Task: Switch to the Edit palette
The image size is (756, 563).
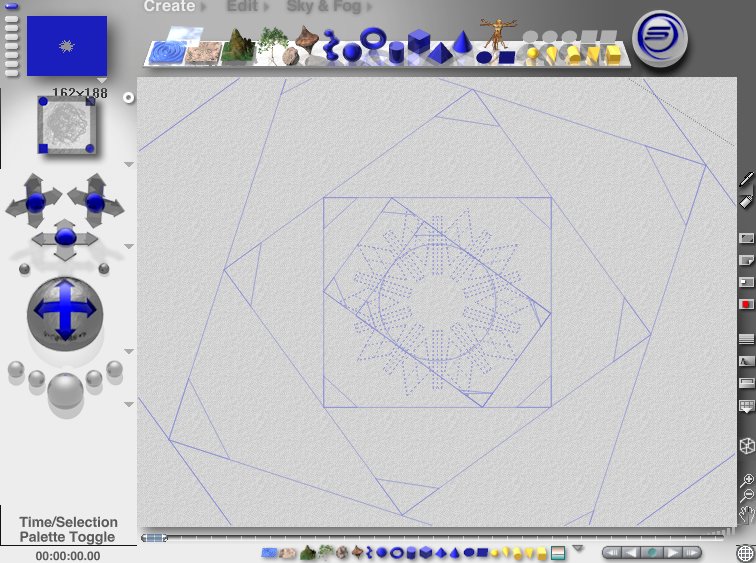Action: click(x=243, y=6)
